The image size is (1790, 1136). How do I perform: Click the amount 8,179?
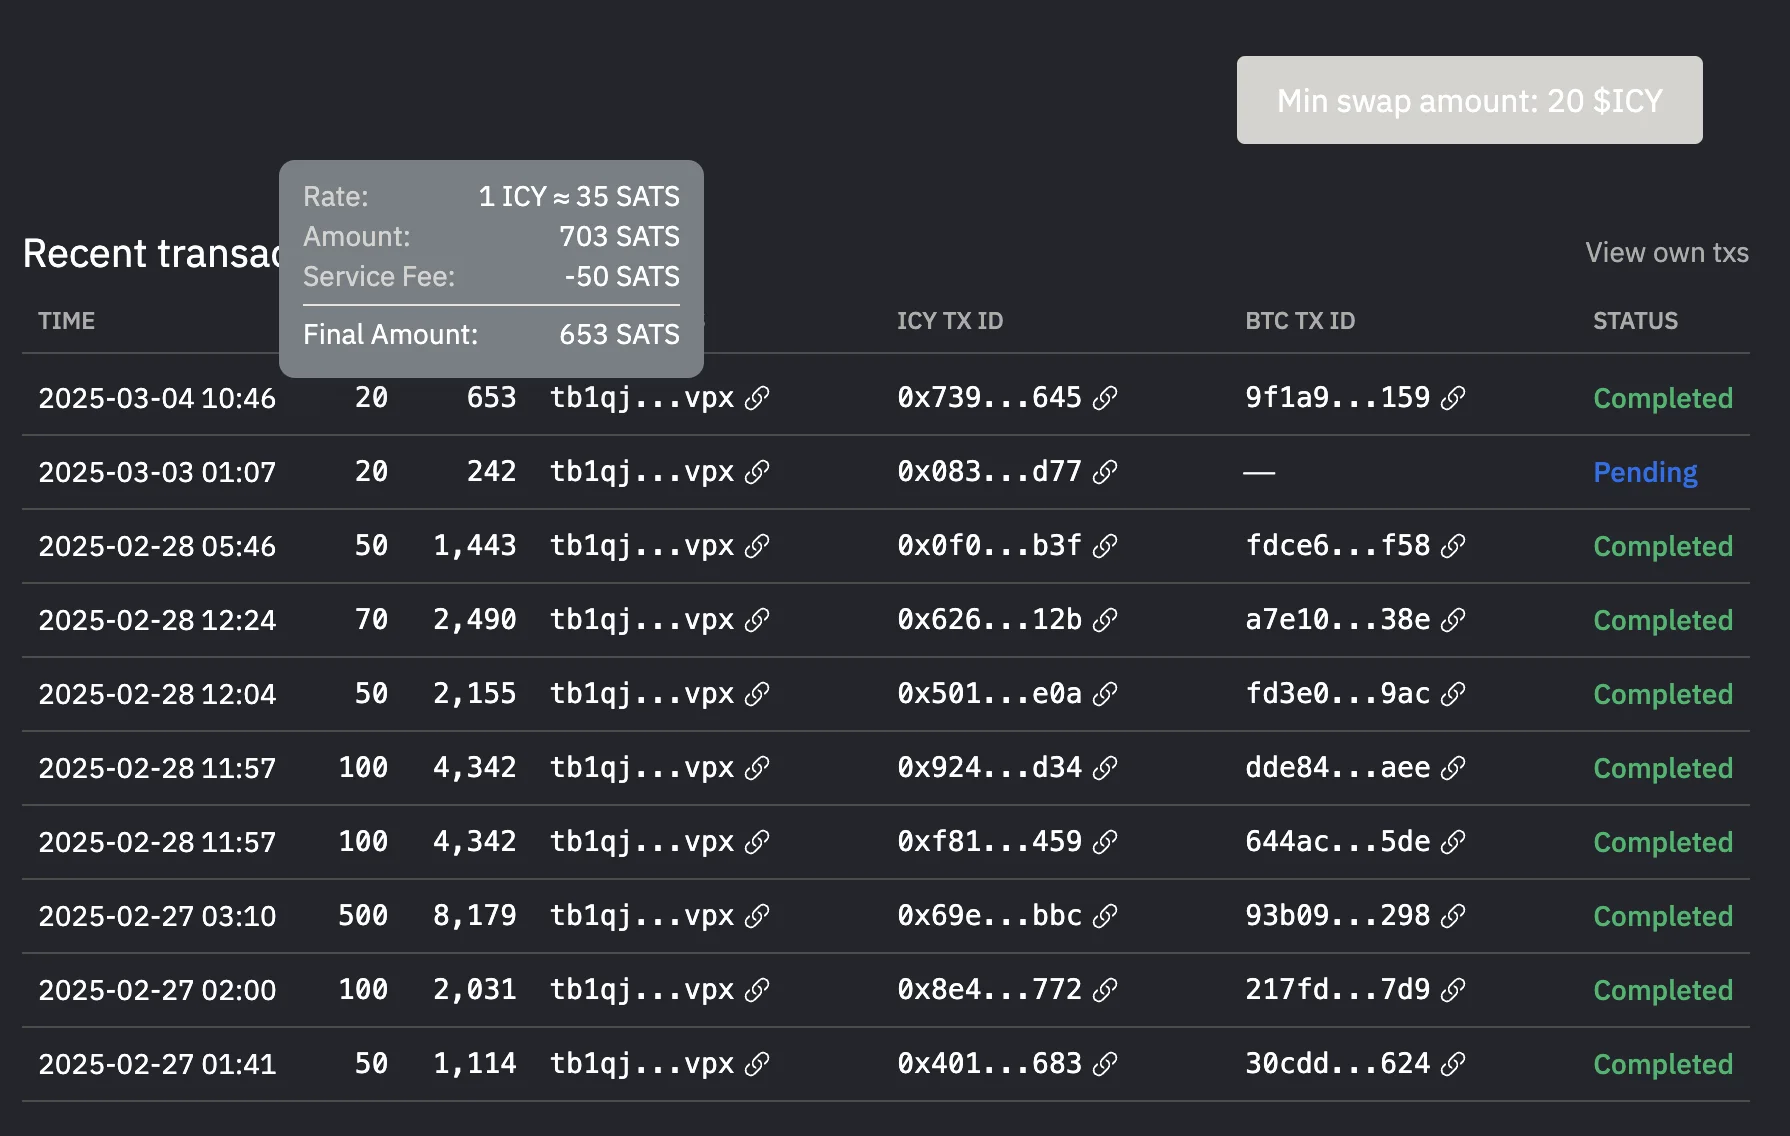coord(474,915)
